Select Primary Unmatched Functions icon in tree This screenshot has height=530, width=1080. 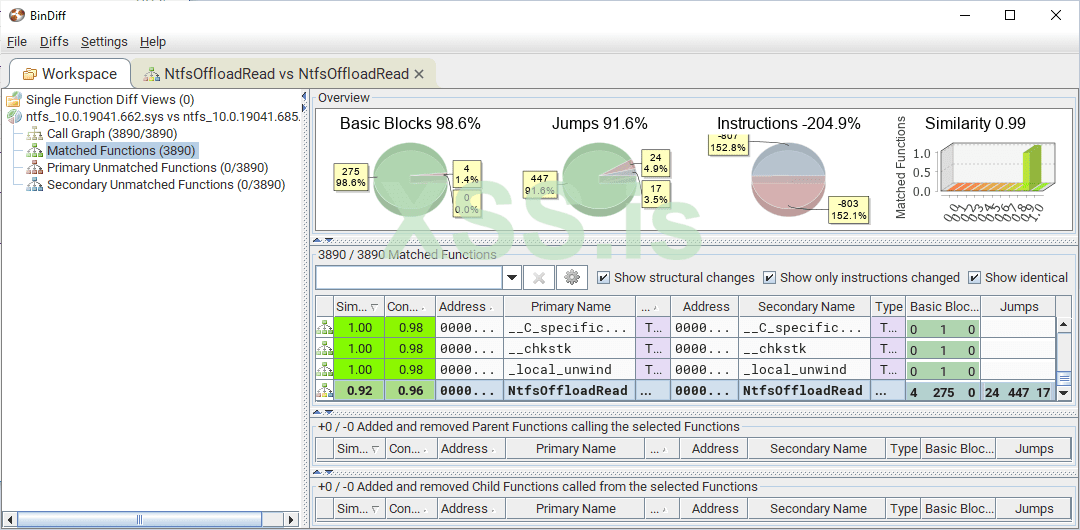click(35, 167)
